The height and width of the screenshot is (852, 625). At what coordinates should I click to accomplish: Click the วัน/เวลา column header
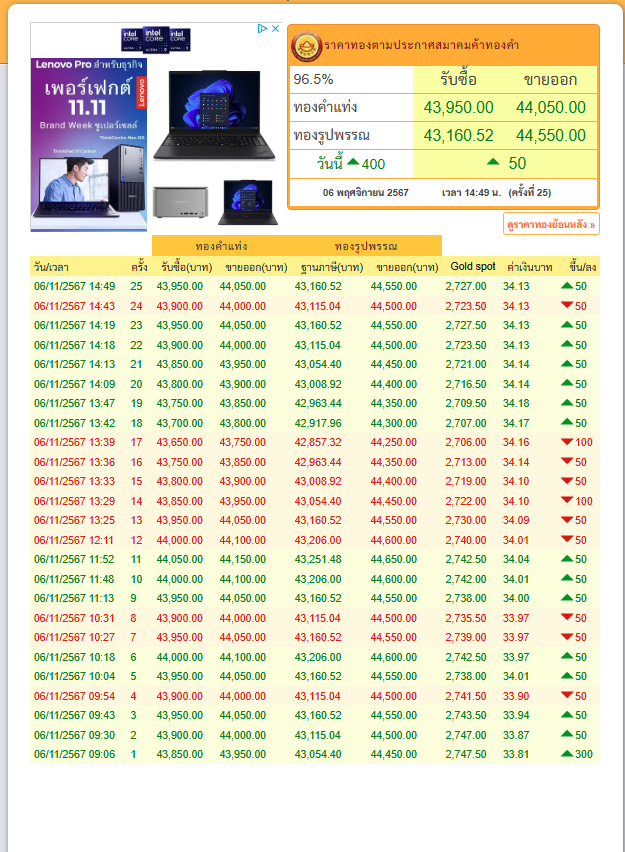pos(51,268)
